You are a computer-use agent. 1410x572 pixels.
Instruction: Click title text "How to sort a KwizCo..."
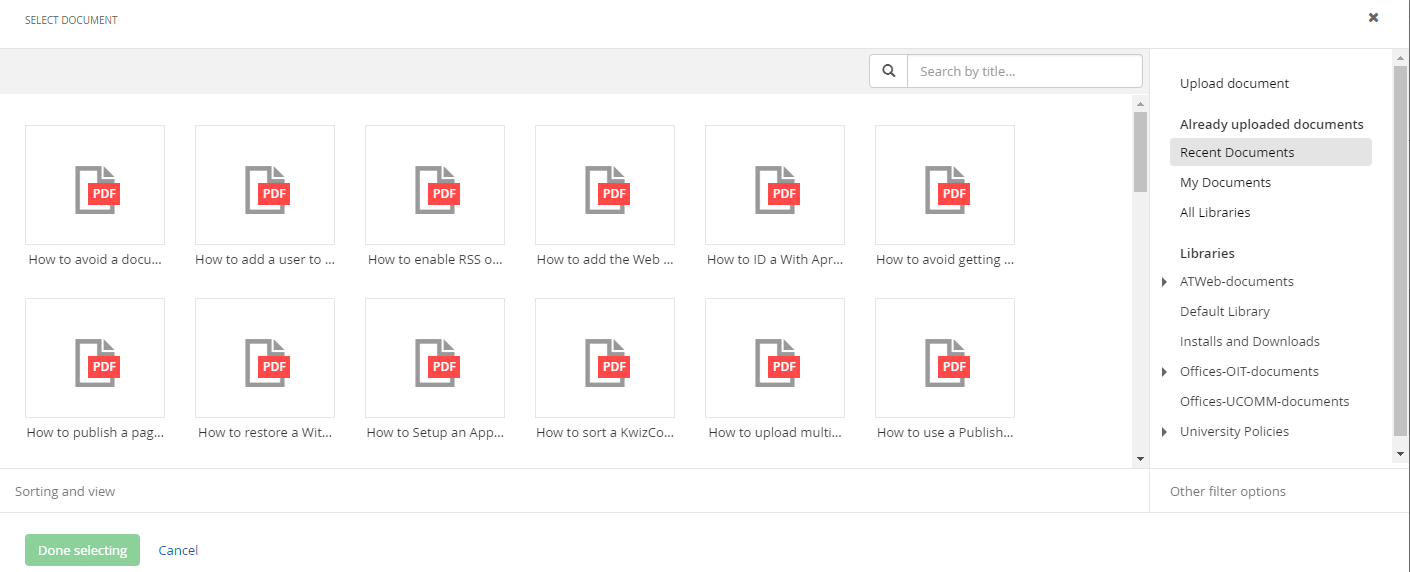pos(605,432)
